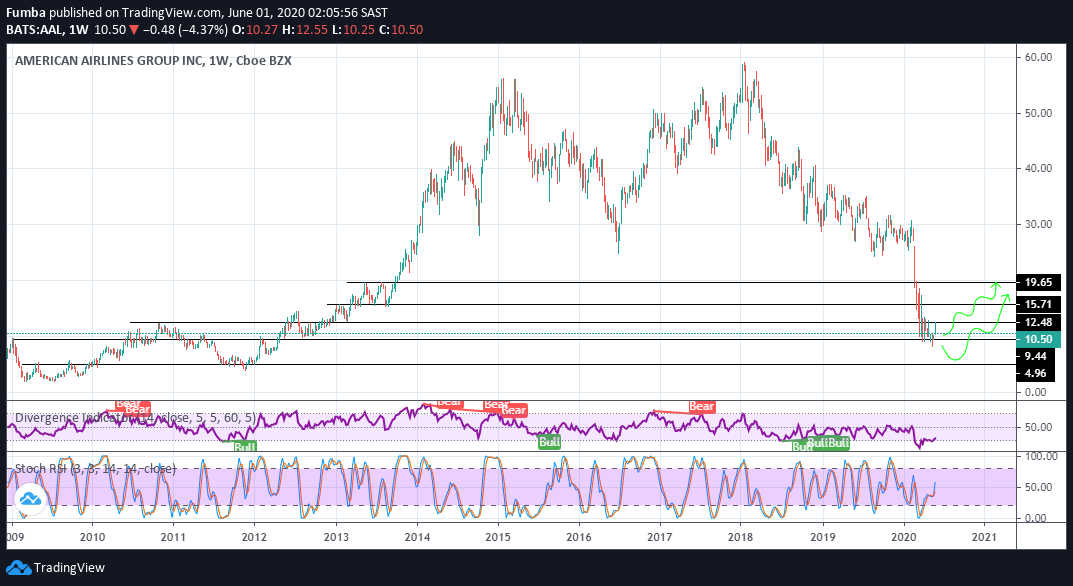Click the 100.00 label on Stoch RSI axis

coord(1041,456)
